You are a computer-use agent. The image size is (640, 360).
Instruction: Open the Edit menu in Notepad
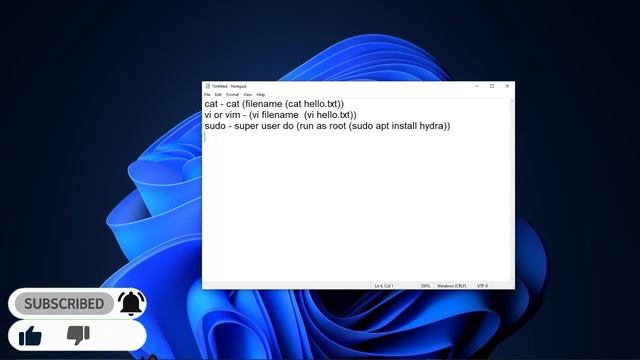[x=218, y=95]
